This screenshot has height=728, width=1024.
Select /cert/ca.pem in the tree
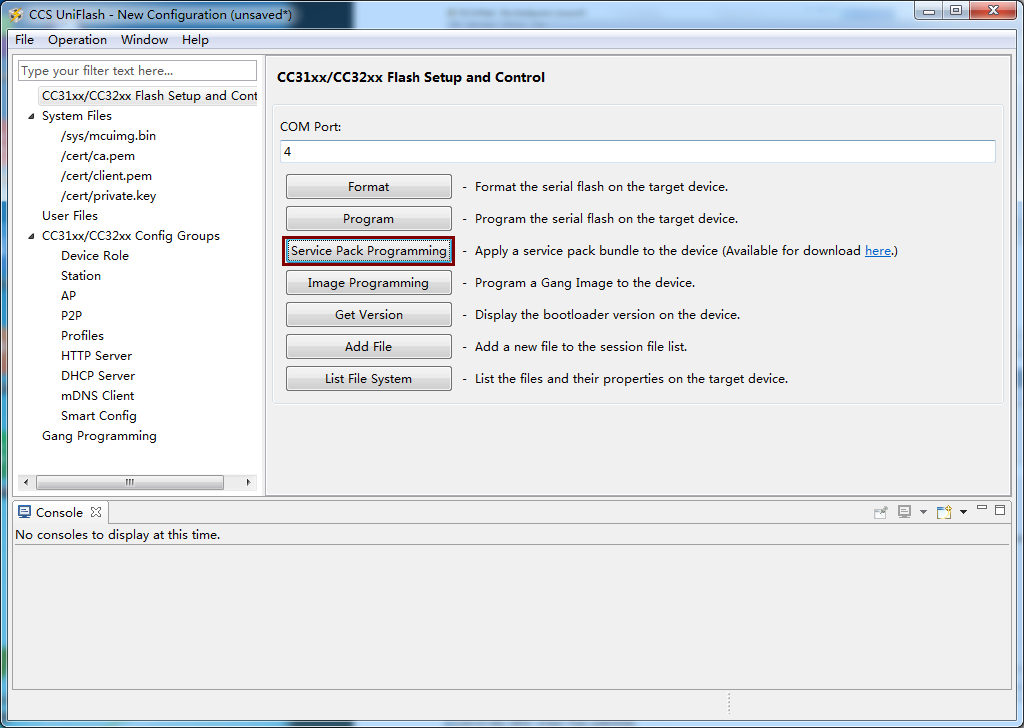[98, 156]
